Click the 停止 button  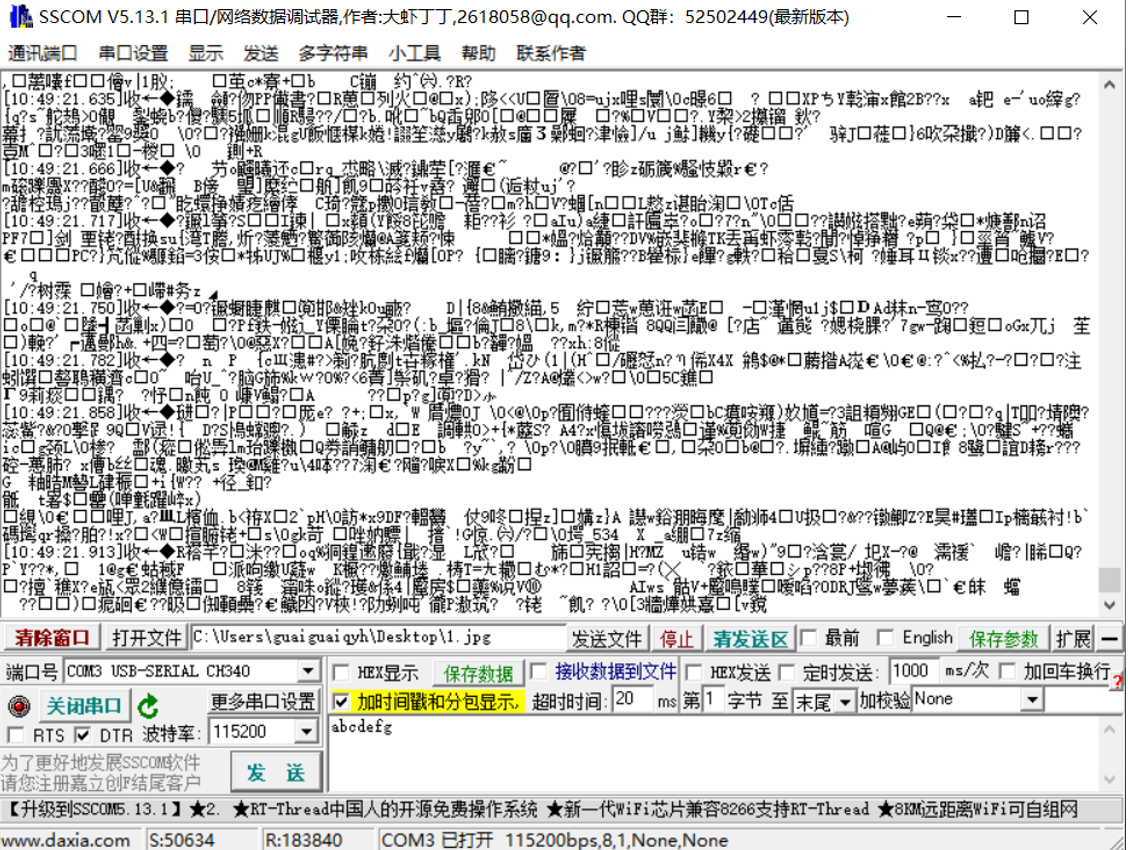(x=676, y=638)
